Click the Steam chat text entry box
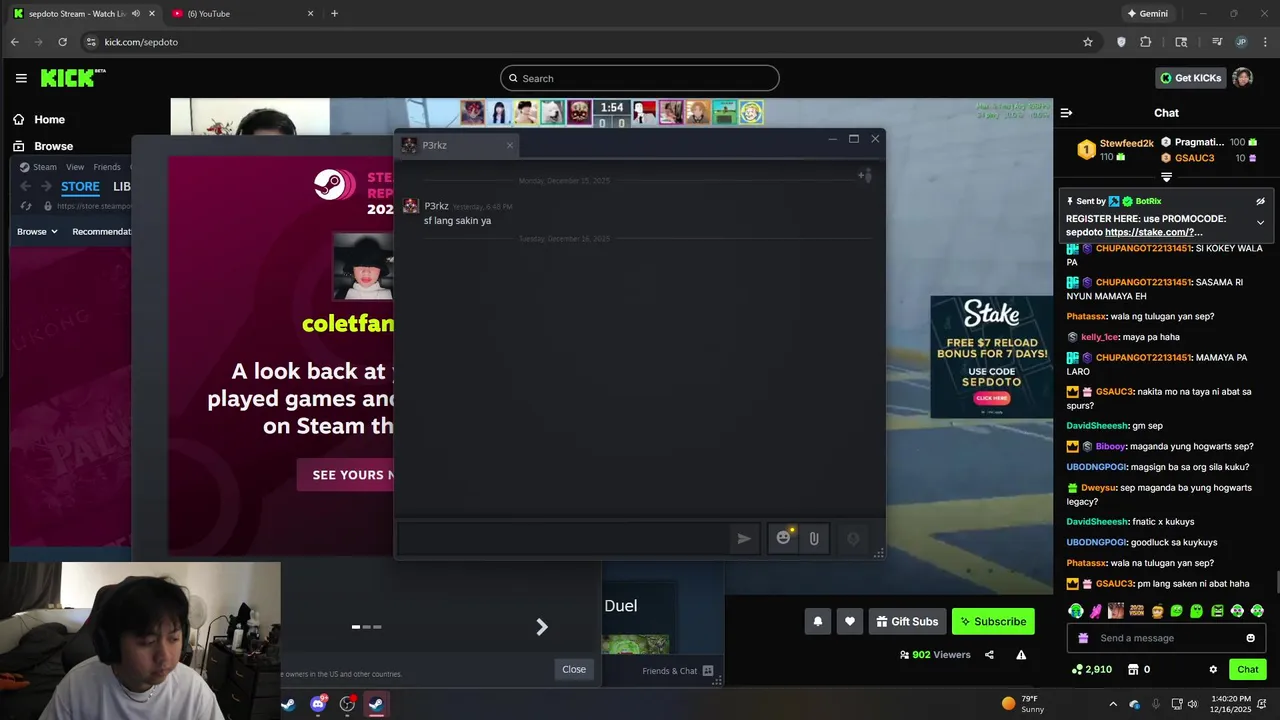The image size is (1280, 720). click(565, 538)
